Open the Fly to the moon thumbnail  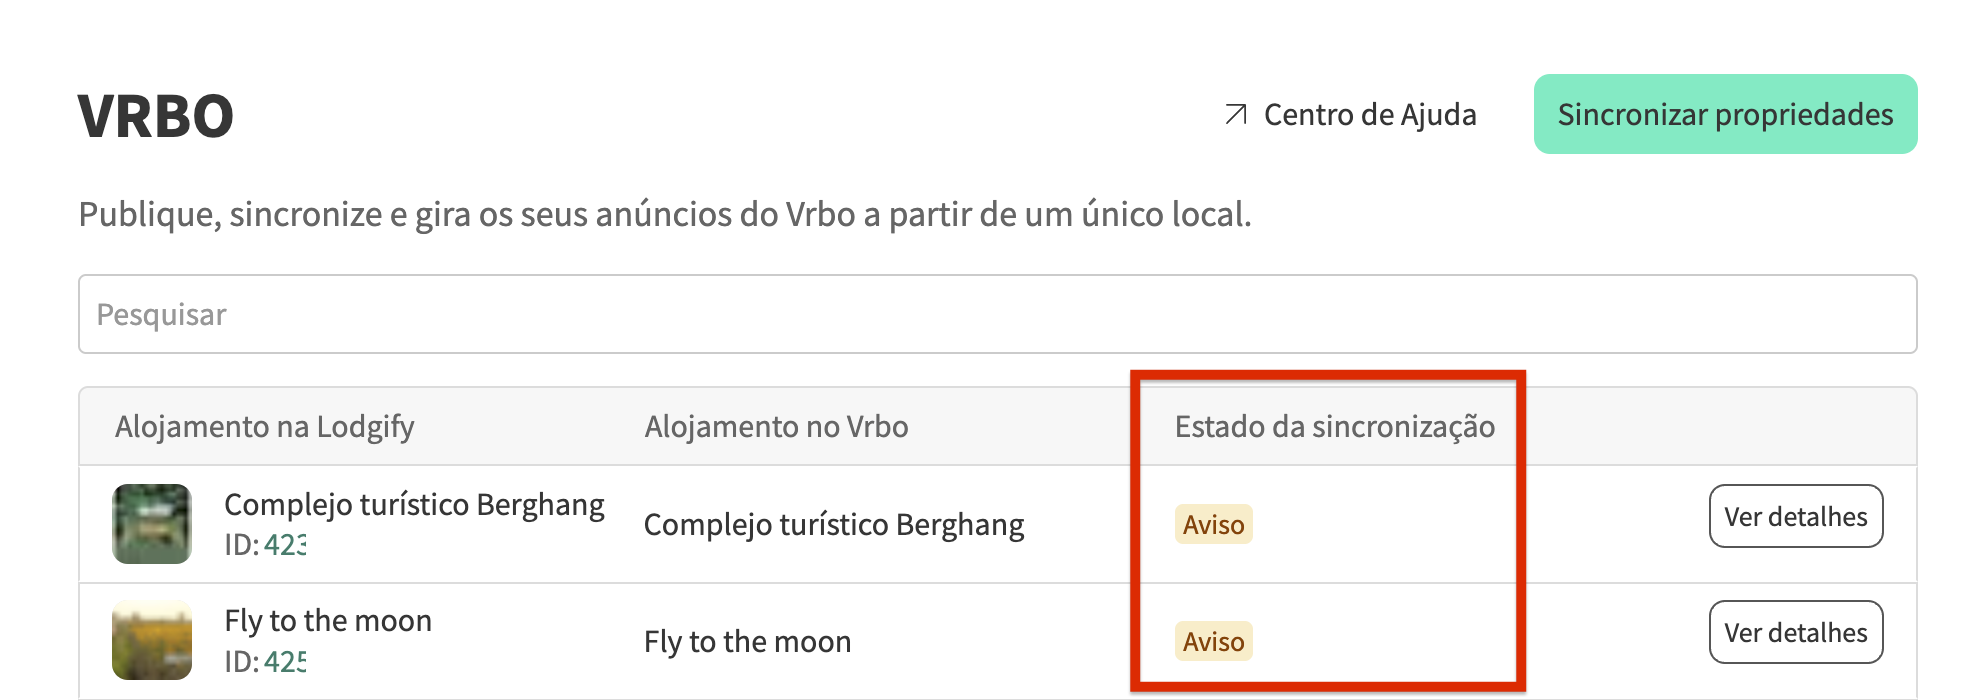pos(152,640)
